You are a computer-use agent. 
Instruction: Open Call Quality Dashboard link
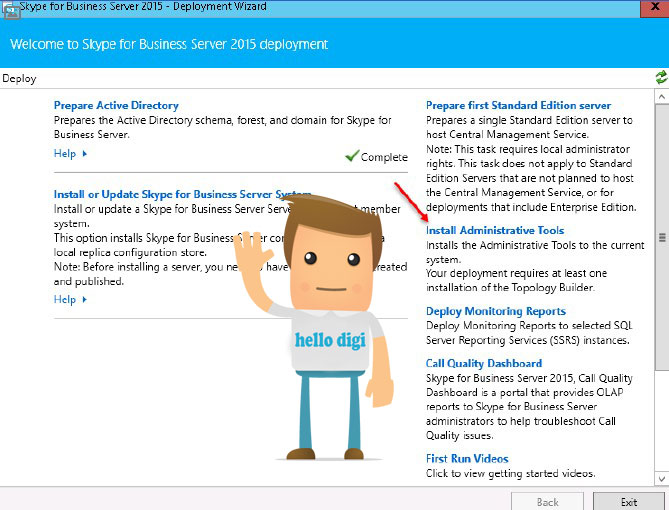(x=484, y=363)
